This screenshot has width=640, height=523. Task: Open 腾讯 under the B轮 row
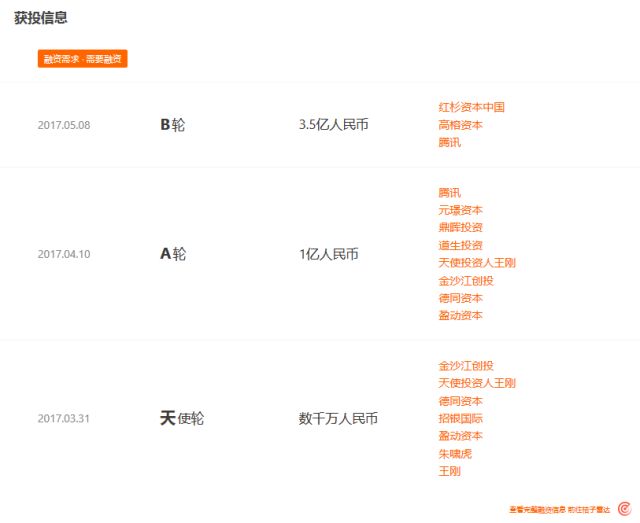coord(449,142)
